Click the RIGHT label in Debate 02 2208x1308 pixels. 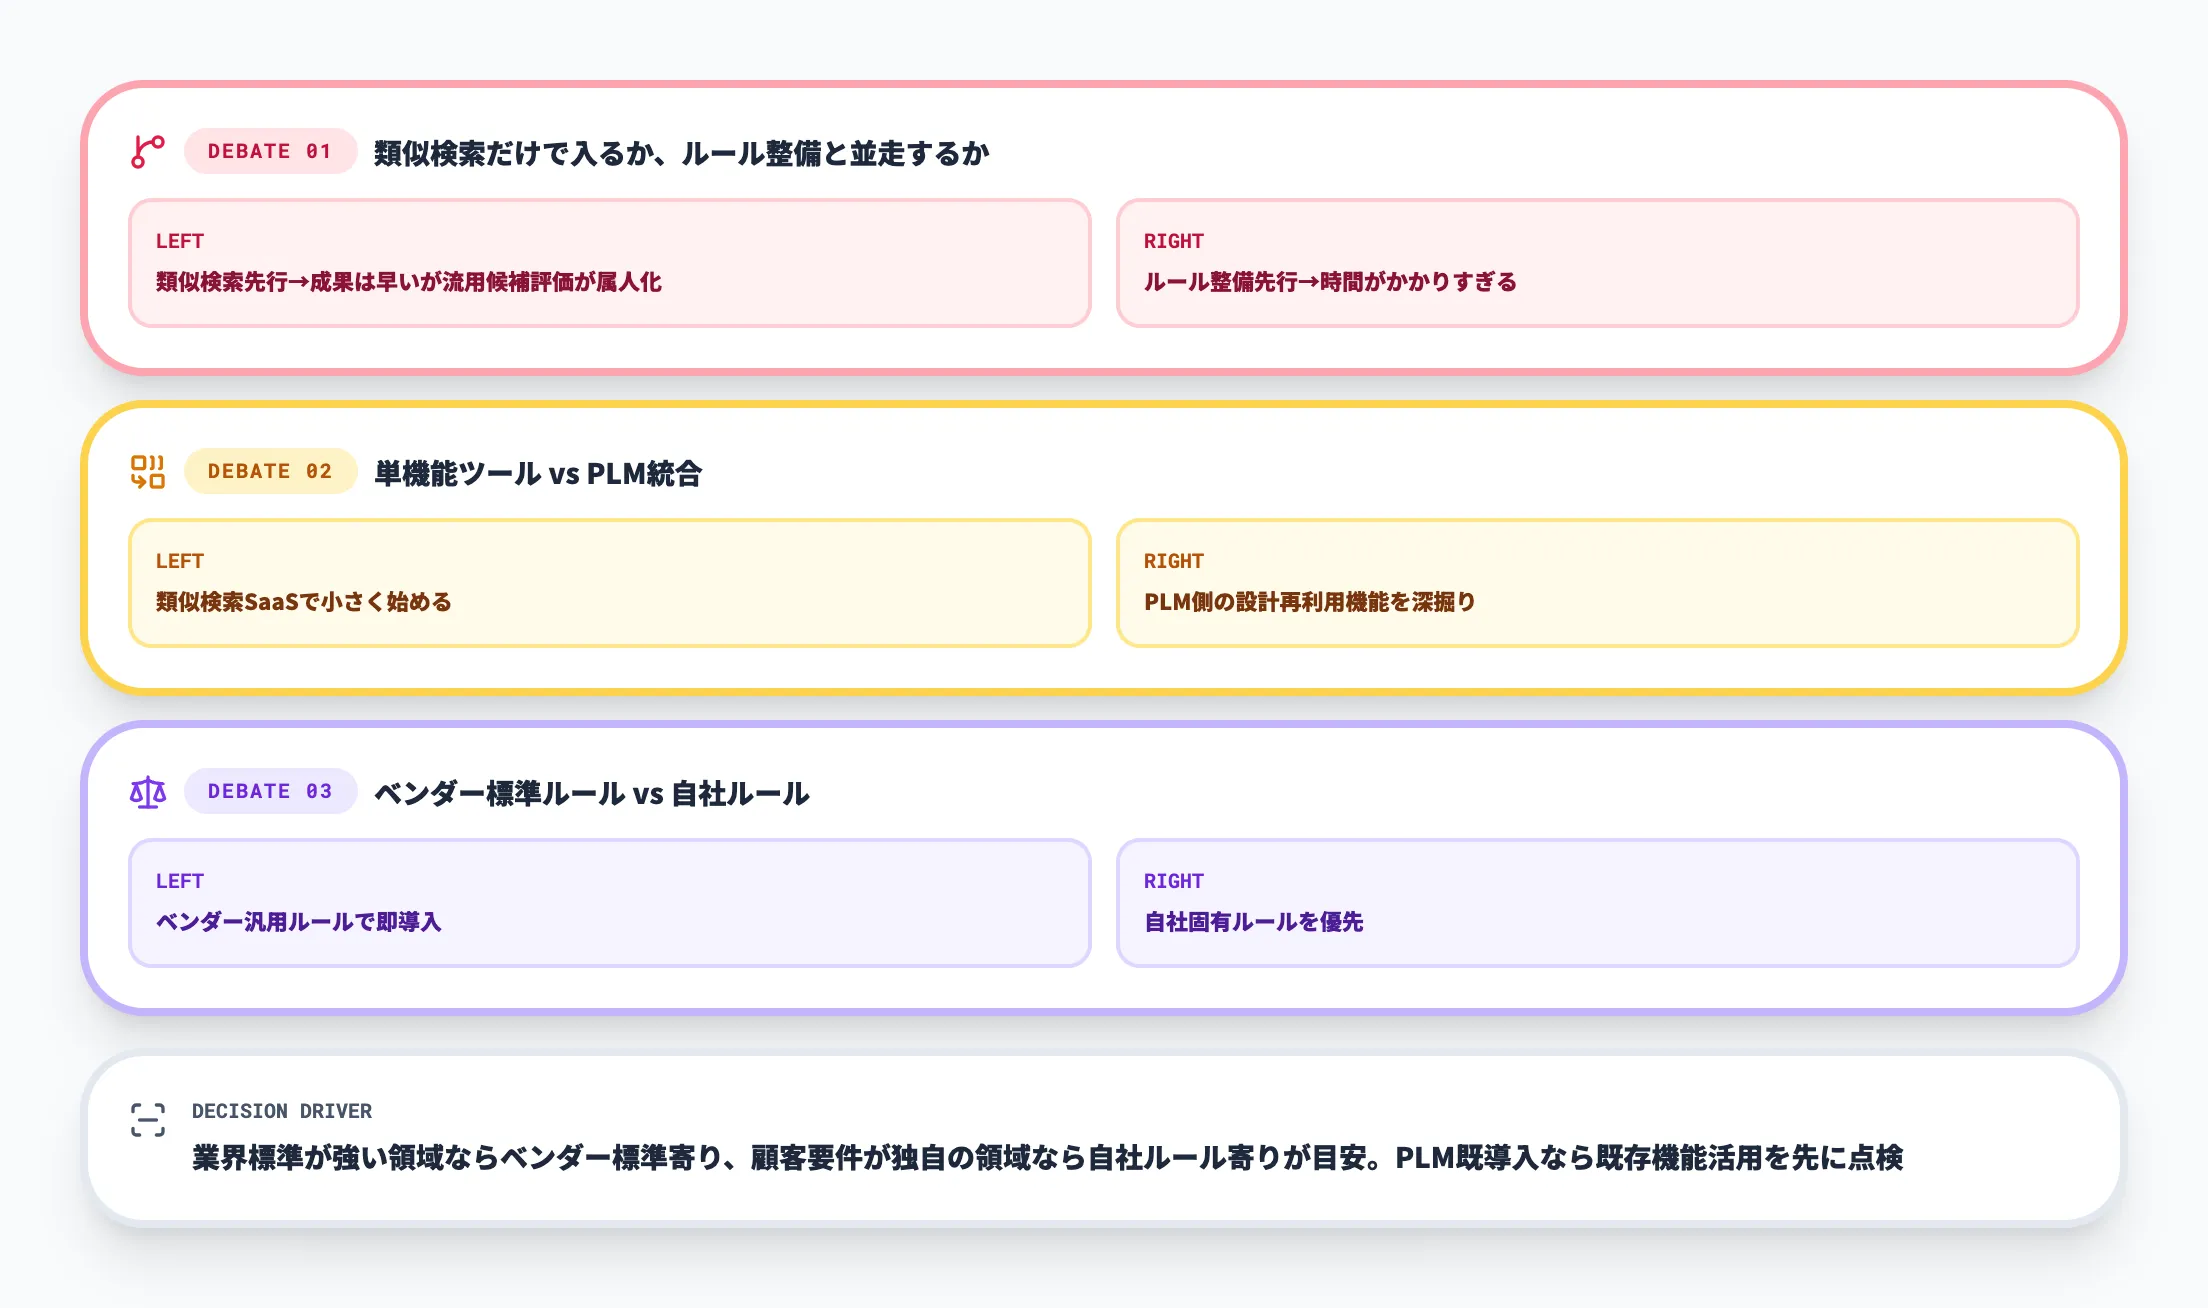[1172, 561]
